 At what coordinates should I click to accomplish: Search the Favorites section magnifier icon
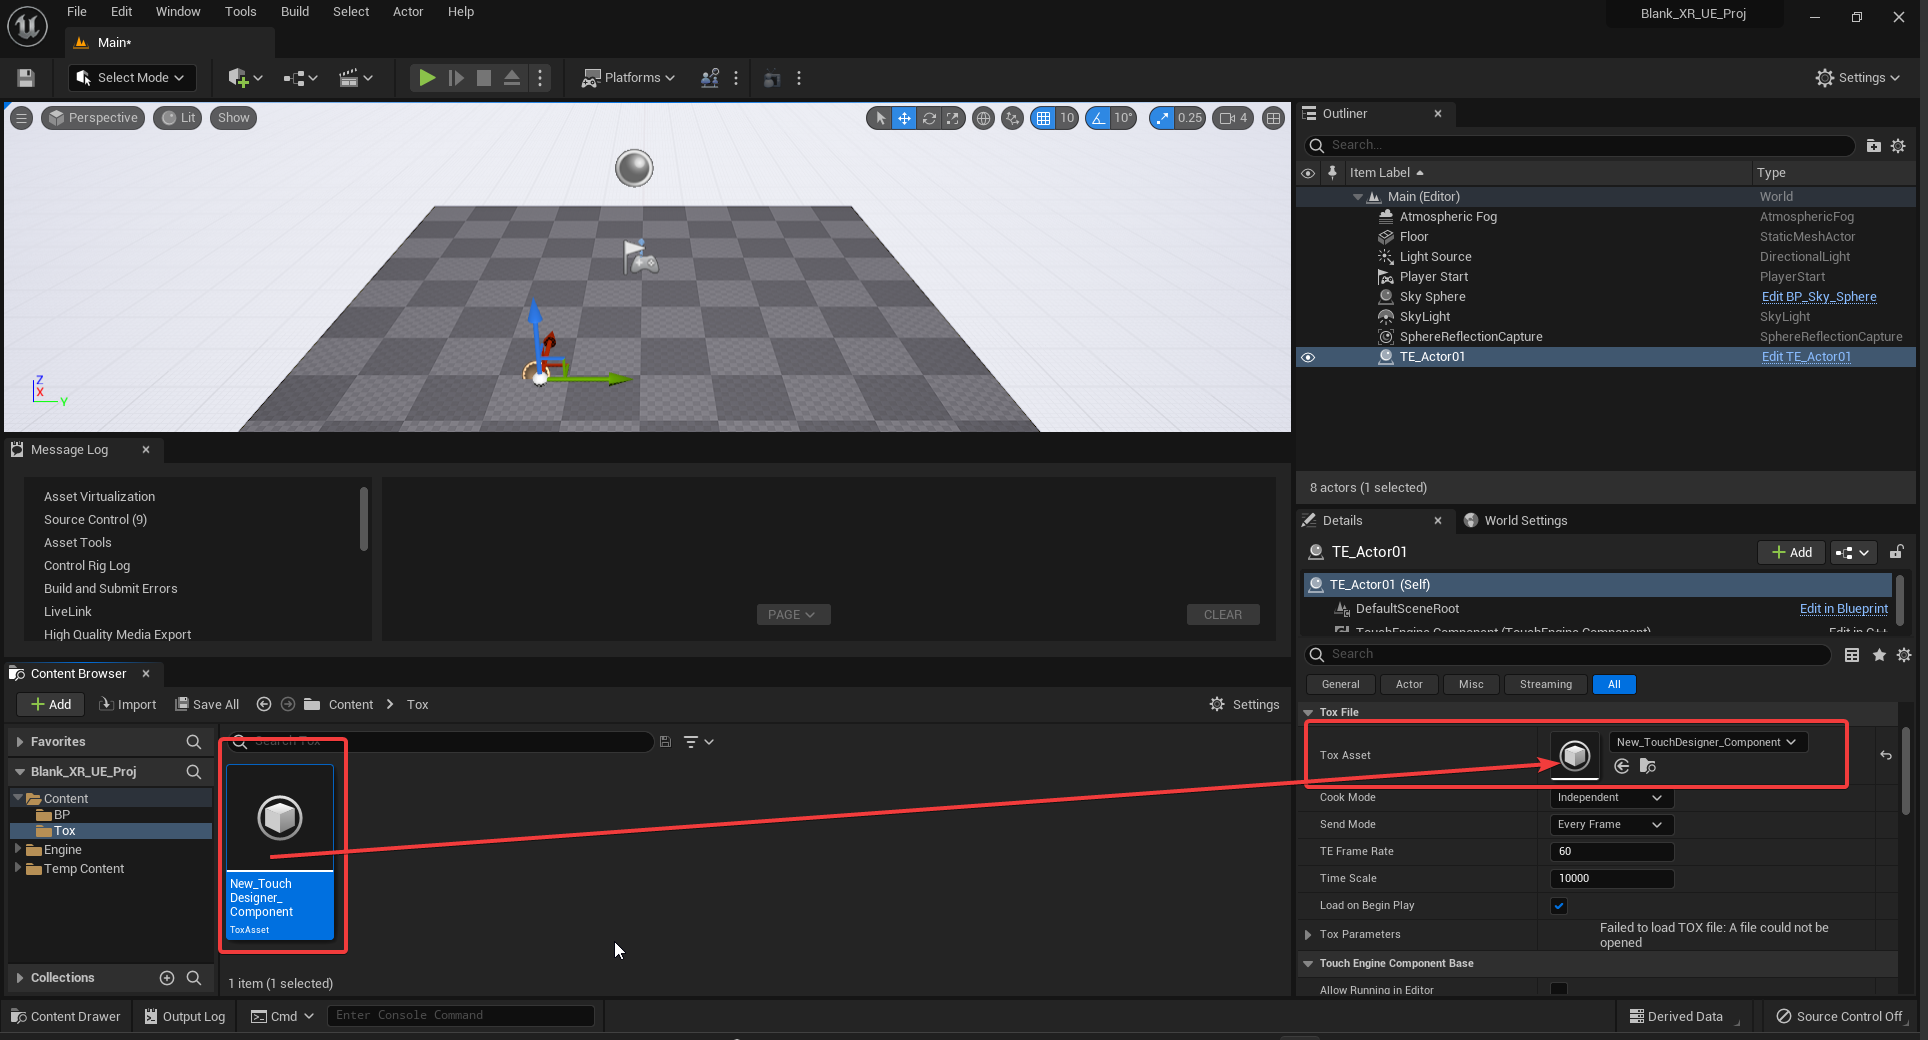pos(194,742)
